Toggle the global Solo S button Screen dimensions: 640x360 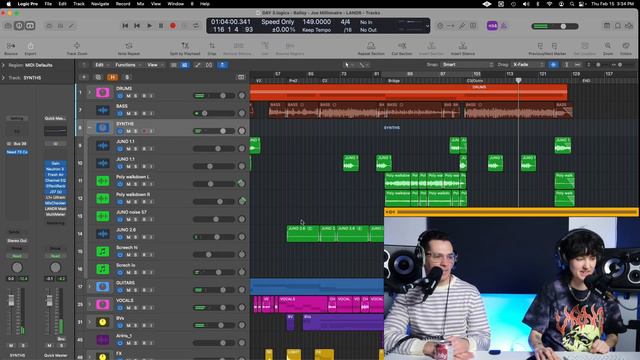point(127,77)
